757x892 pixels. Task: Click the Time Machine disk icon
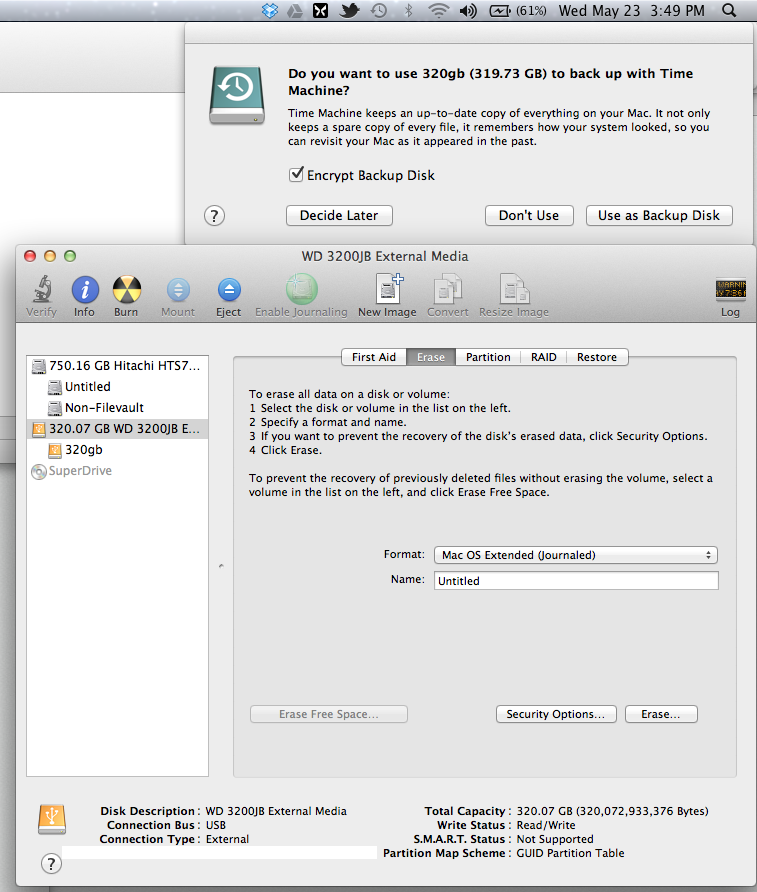tap(237, 95)
